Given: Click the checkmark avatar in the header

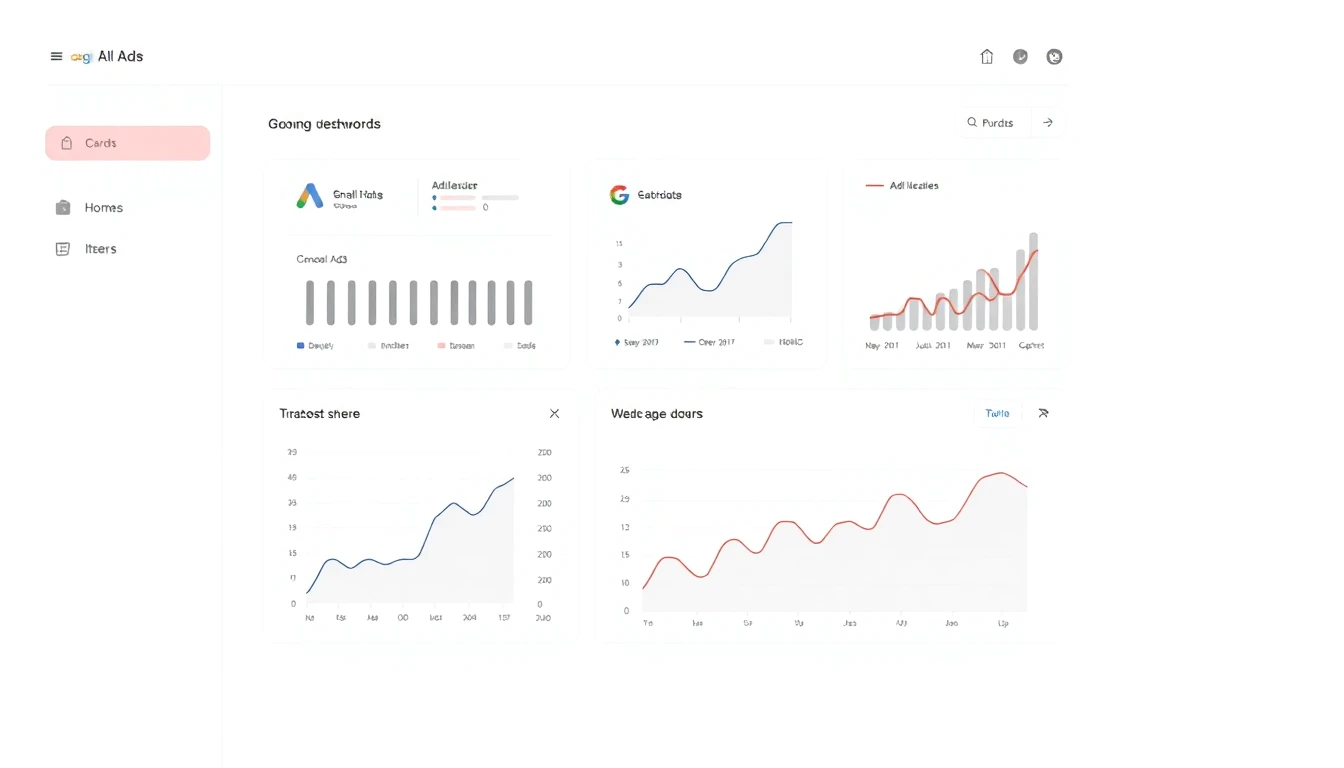Looking at the screenshot, I should 1021,57.
